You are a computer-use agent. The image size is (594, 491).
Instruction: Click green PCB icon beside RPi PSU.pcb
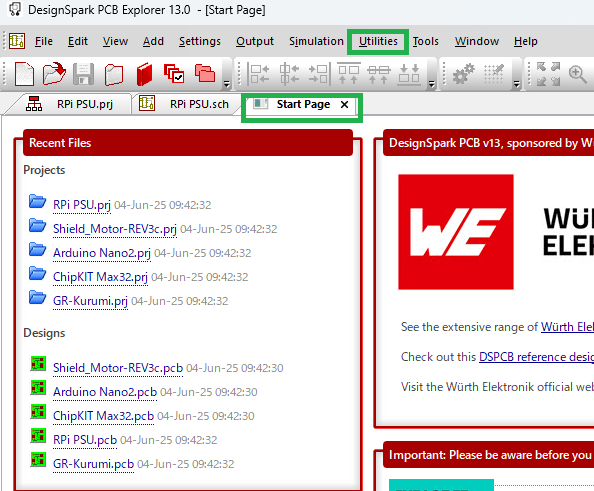coord(38,436)
